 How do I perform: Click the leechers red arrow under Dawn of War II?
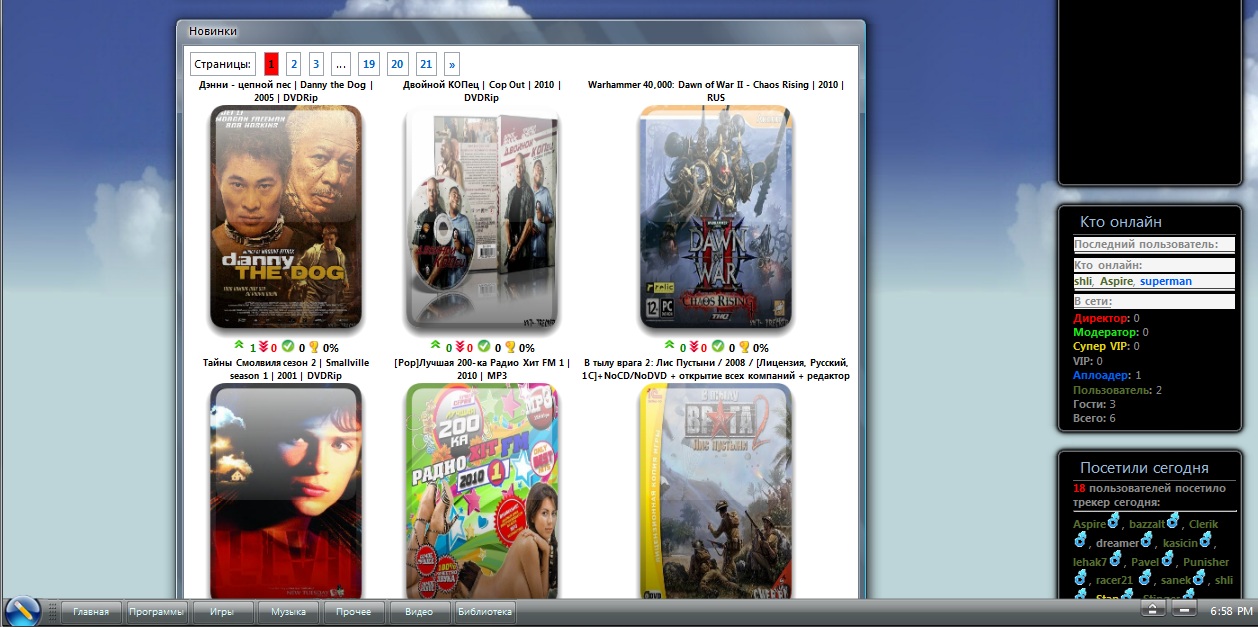pos(694,346)
